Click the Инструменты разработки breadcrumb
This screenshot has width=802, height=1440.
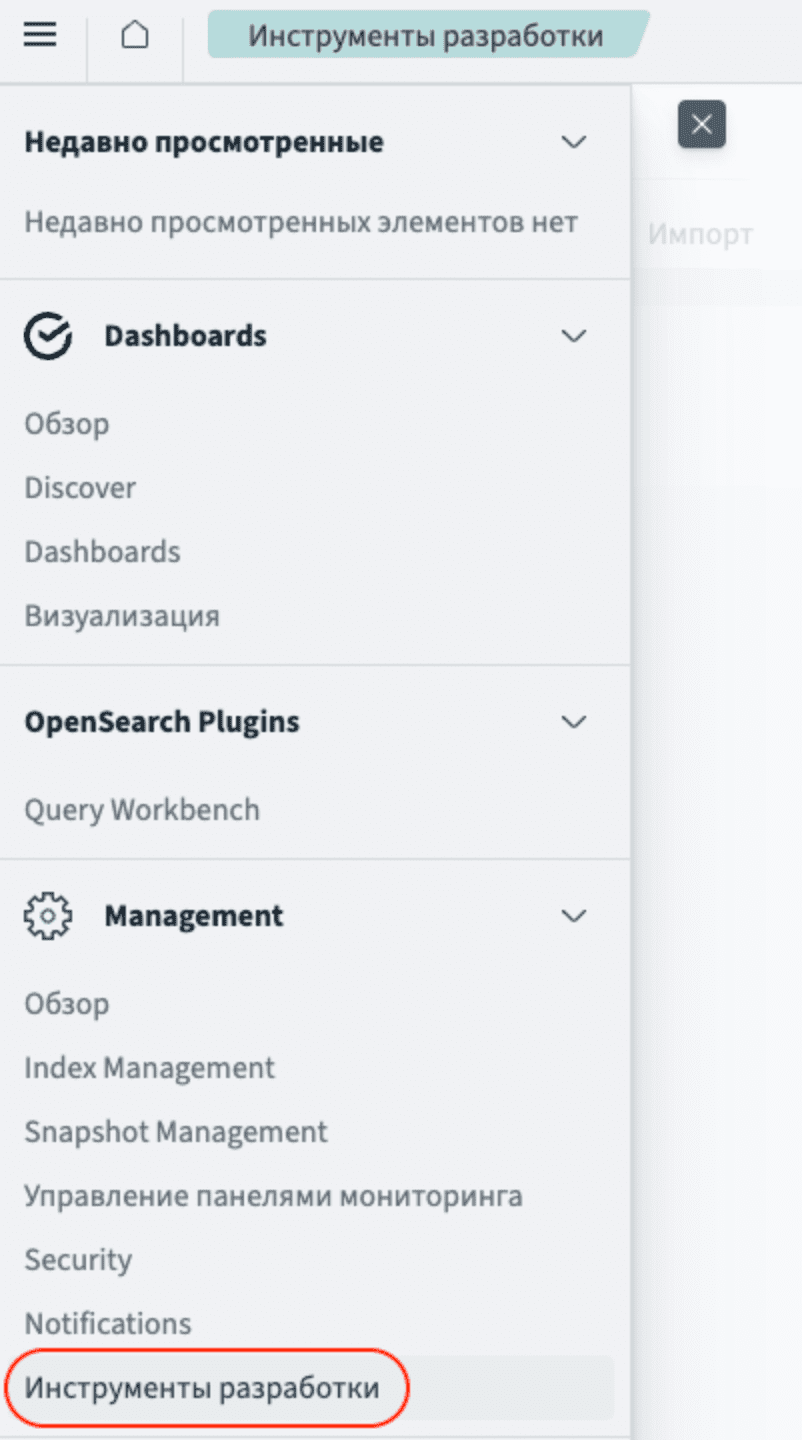click(425, 36)
